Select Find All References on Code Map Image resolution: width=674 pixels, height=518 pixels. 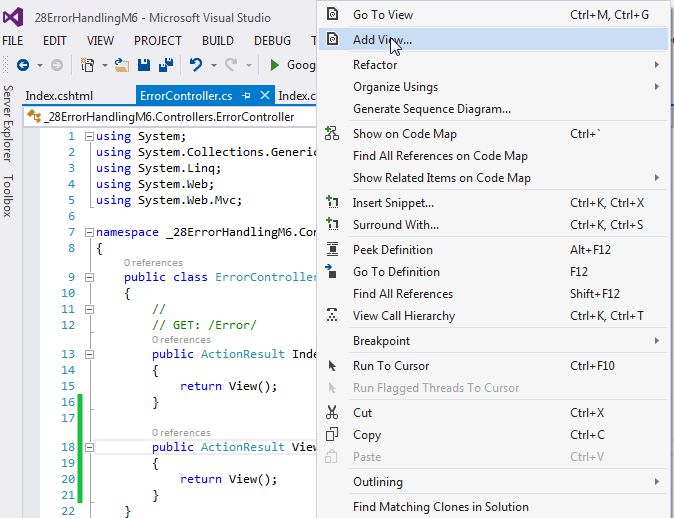[493, 156]
